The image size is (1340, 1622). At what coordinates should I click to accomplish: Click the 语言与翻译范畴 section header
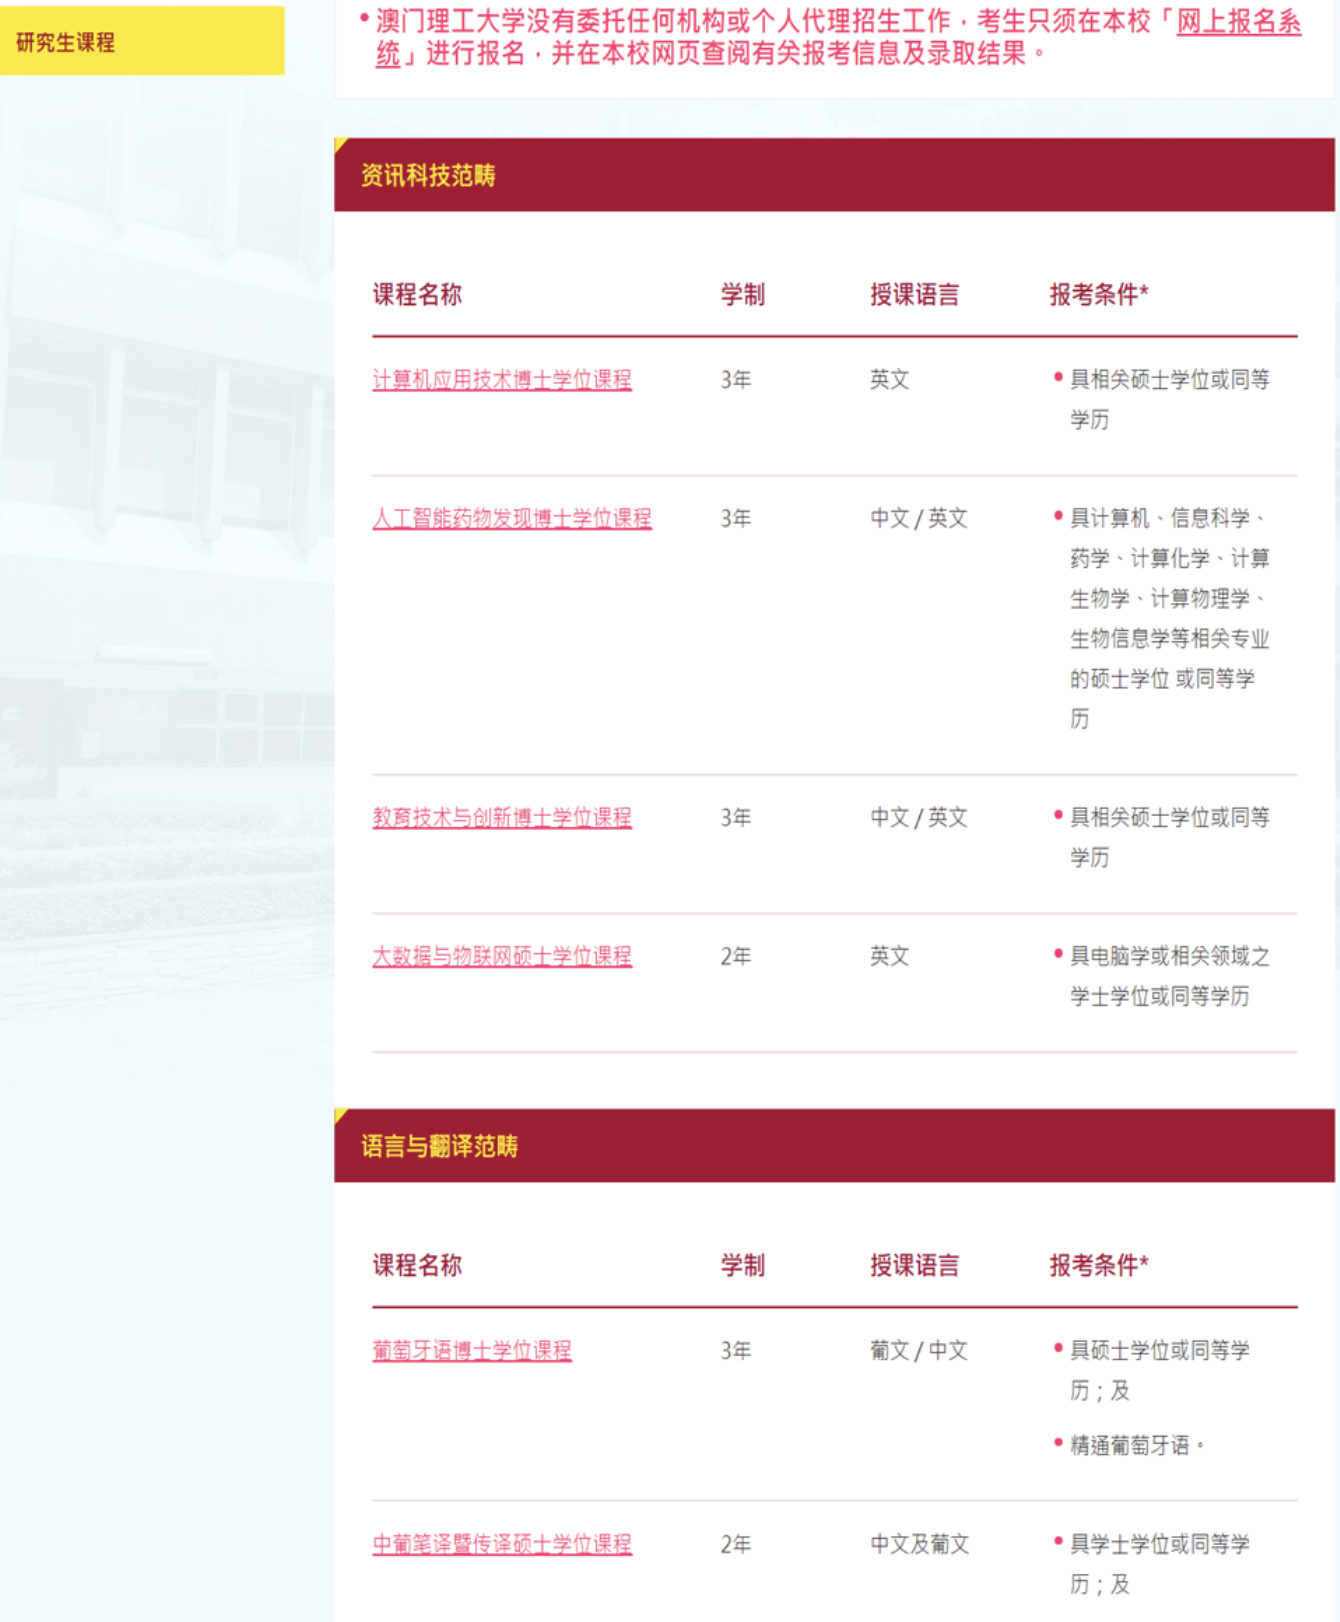[x=439, y=1146]
